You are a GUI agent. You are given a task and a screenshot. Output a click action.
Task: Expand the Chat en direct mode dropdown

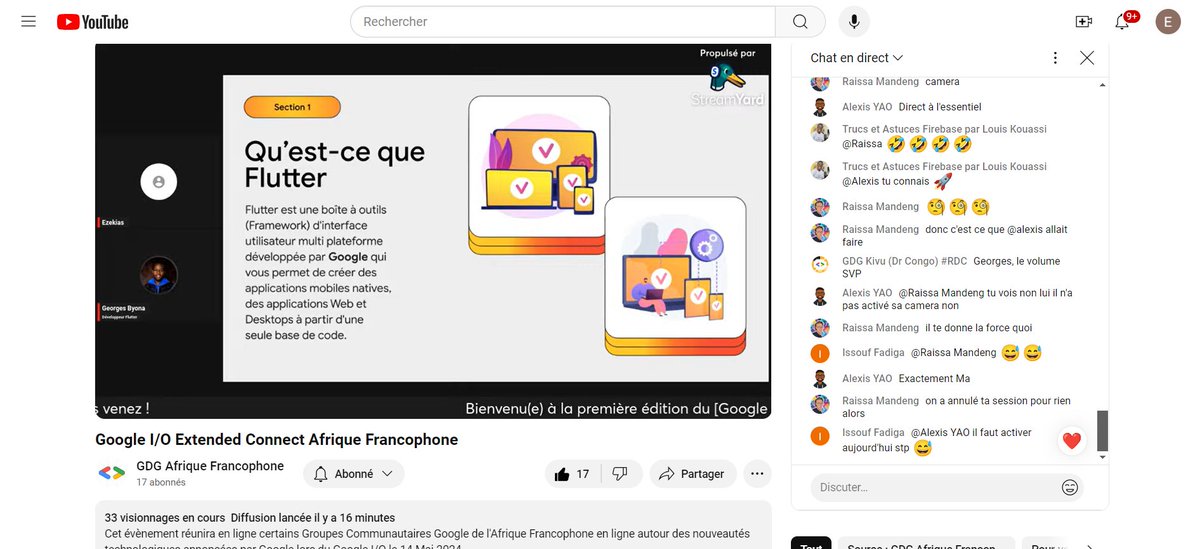856,58
